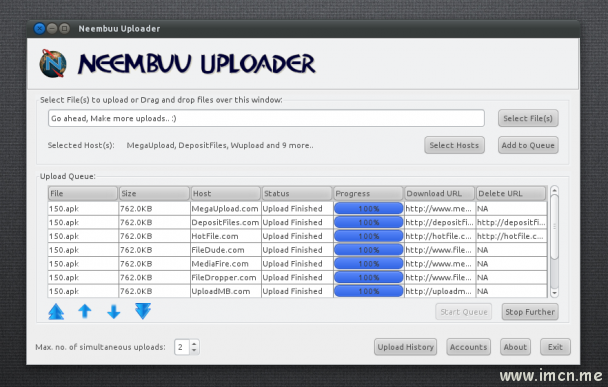This screenshot has width=608, height=387.
Task: Select the FileDropper.com host cell
Action: [226, 277]
